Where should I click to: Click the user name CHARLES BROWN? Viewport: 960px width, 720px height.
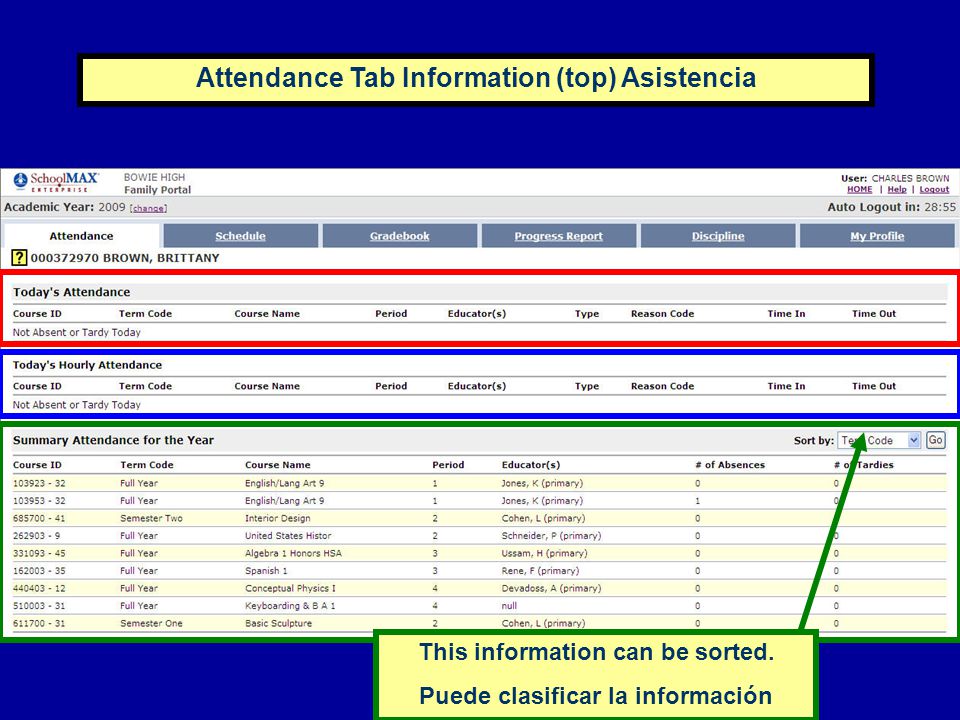[910, 178]
